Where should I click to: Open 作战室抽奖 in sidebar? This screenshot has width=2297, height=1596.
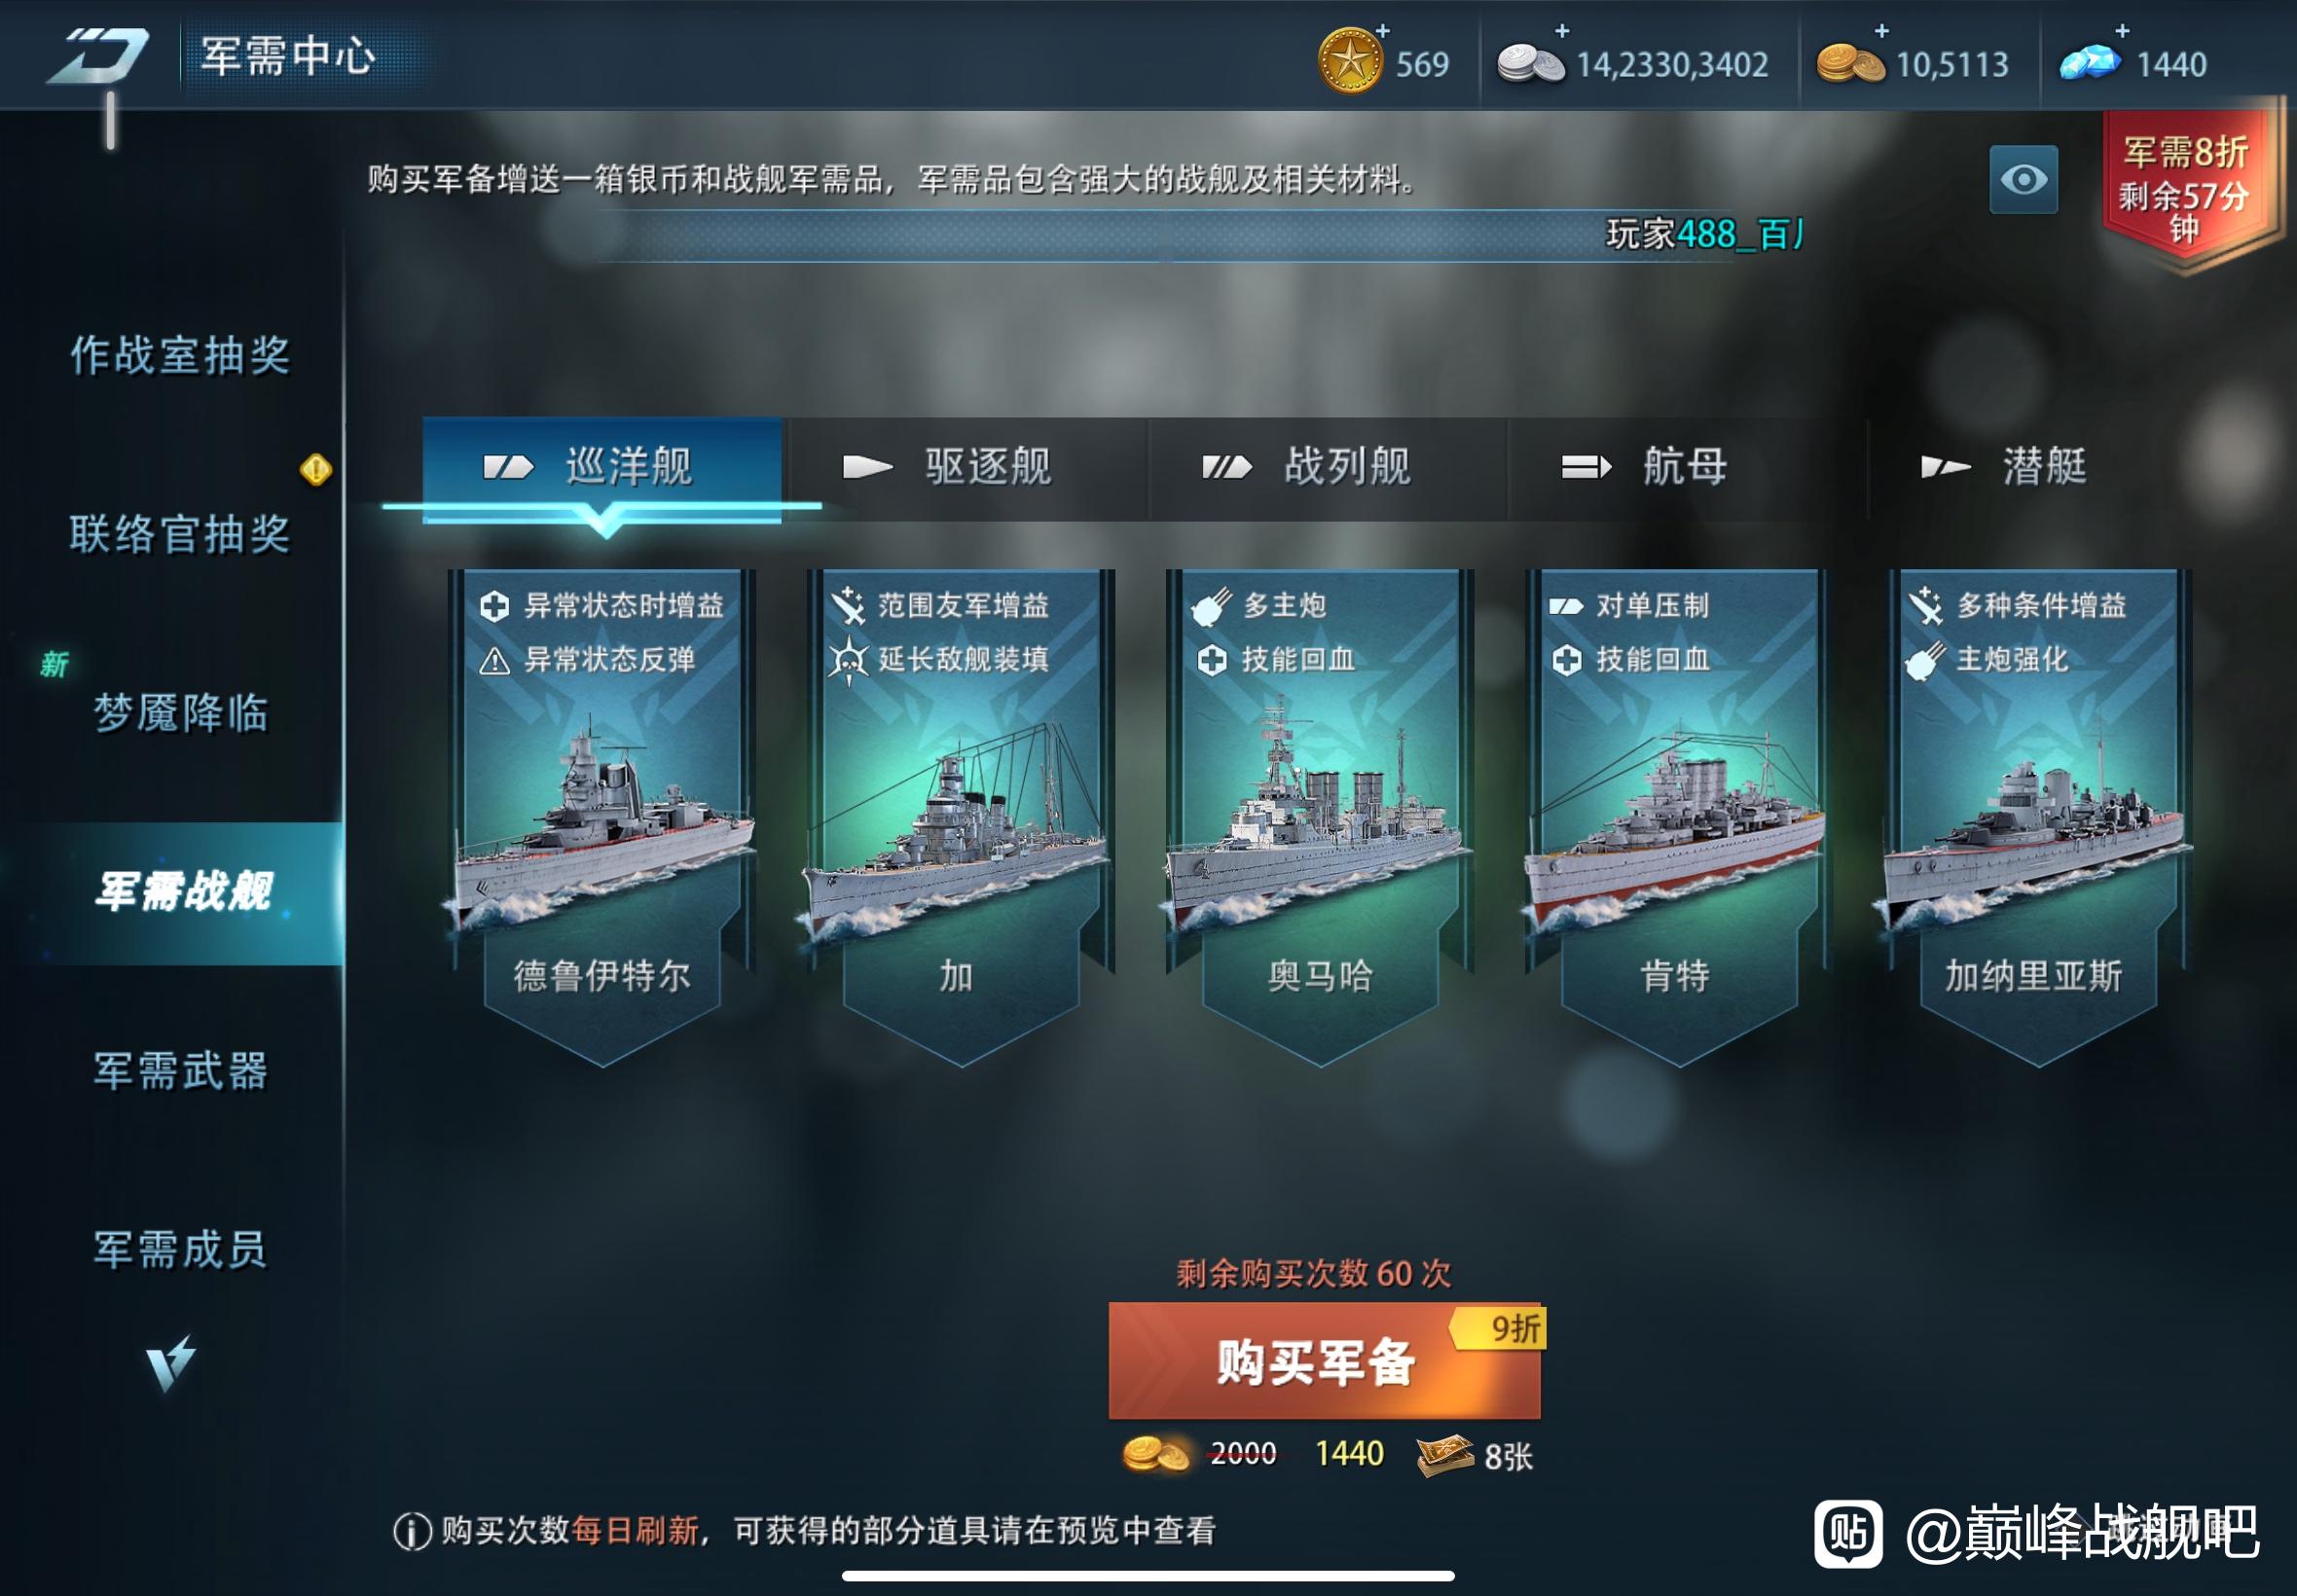180,355
